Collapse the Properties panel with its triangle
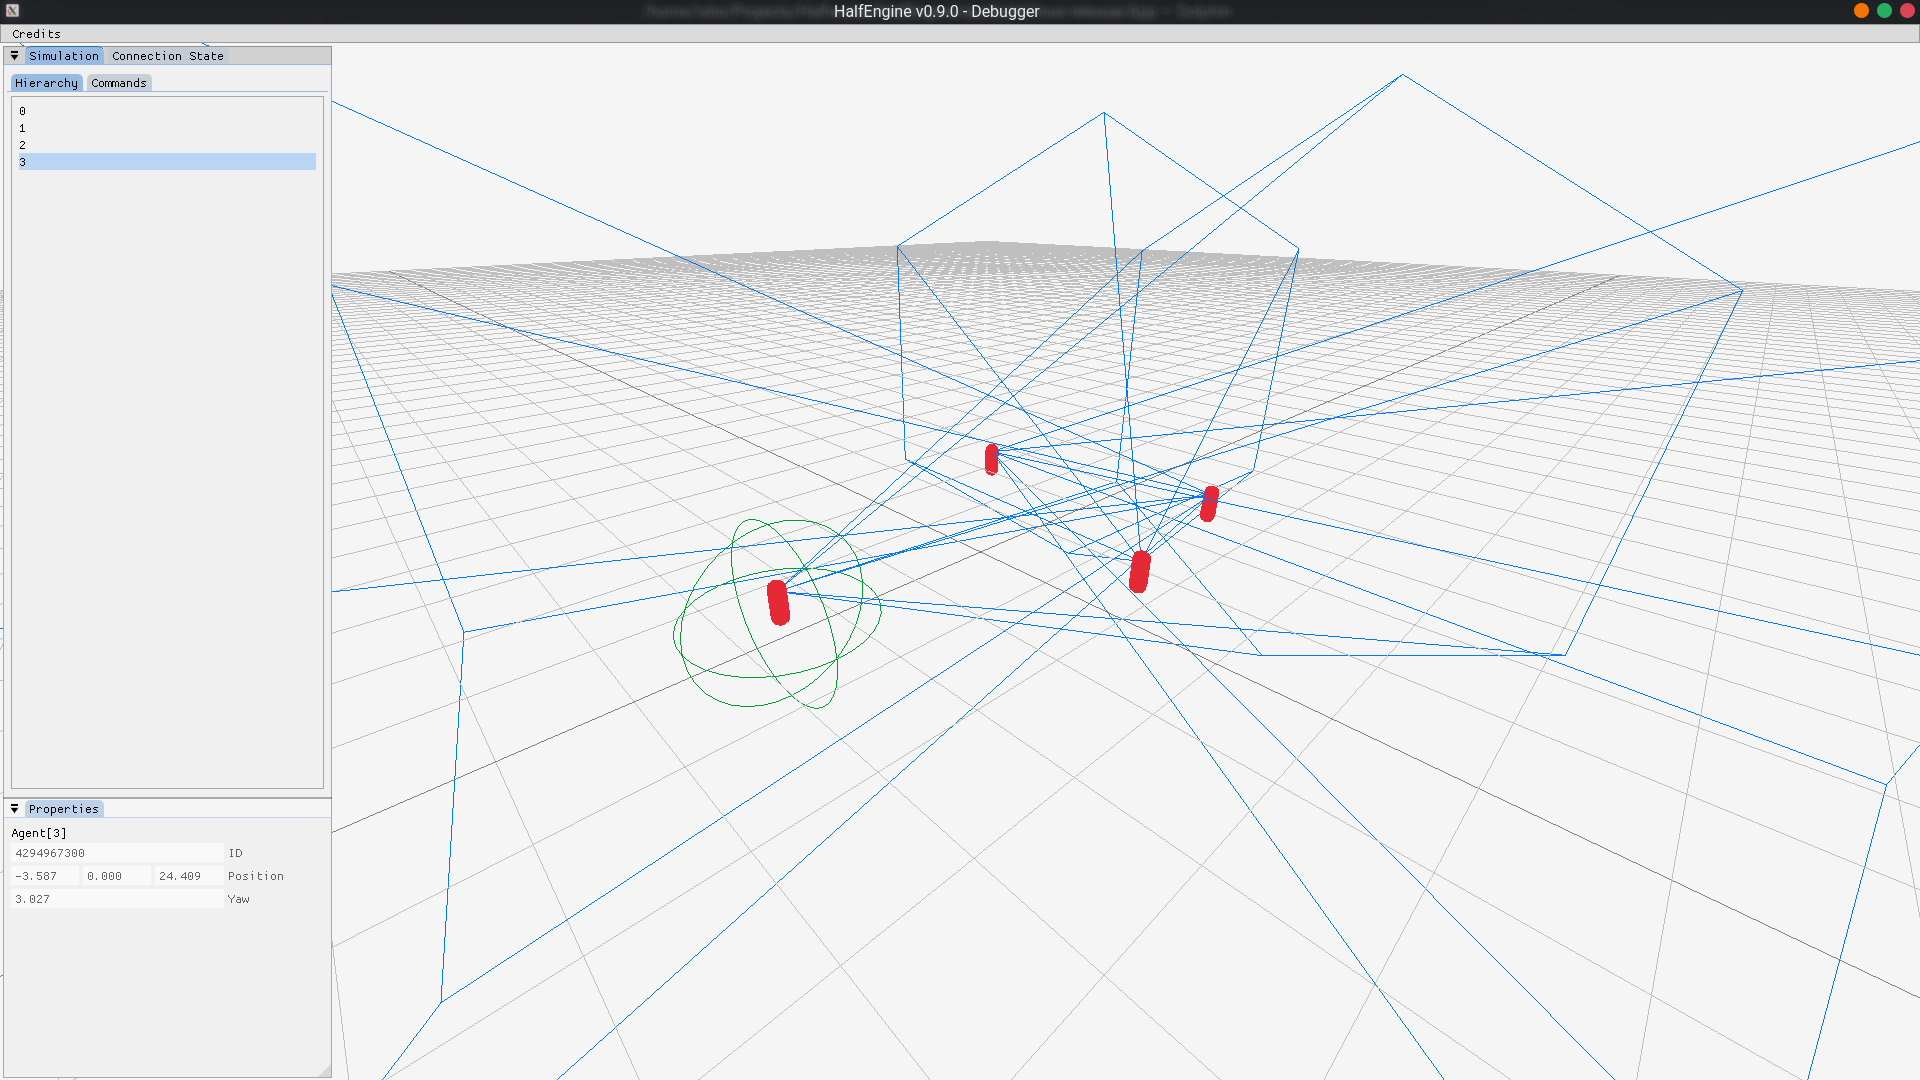 coord(14,809)
